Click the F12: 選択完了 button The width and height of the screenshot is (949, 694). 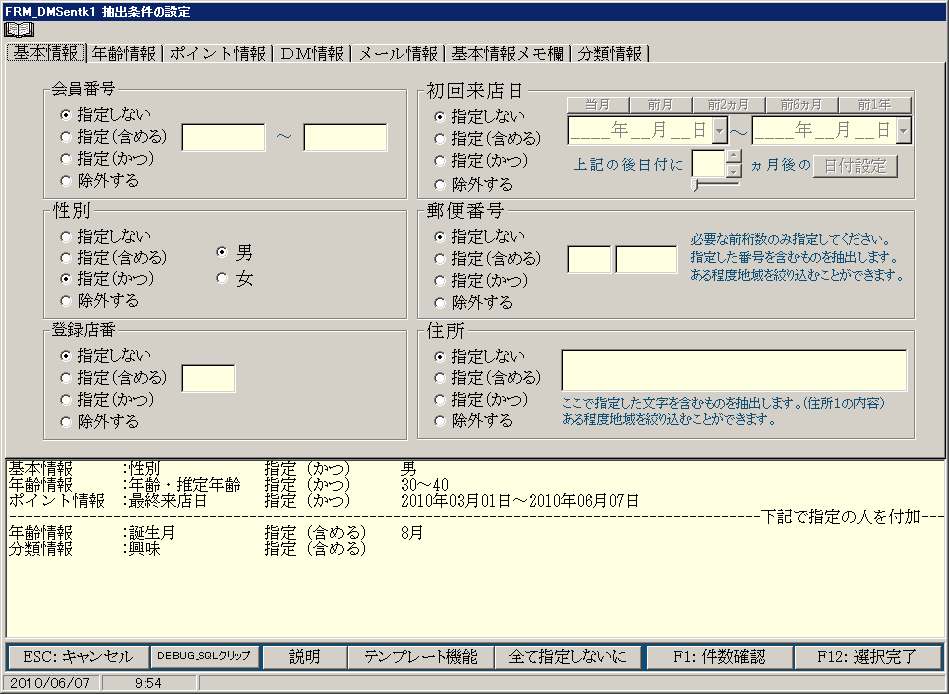point(868,657)
